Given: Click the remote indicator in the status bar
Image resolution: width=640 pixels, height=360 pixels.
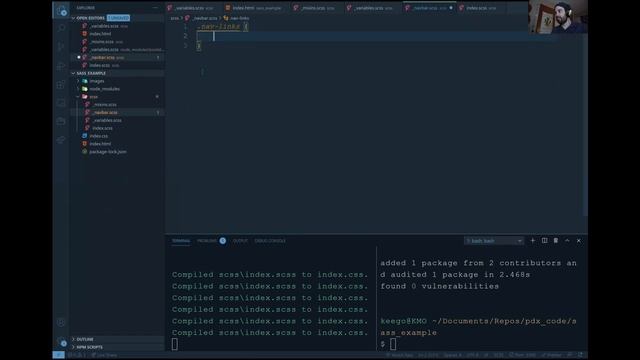Looking at the screenshot, I should pos(58,355).
